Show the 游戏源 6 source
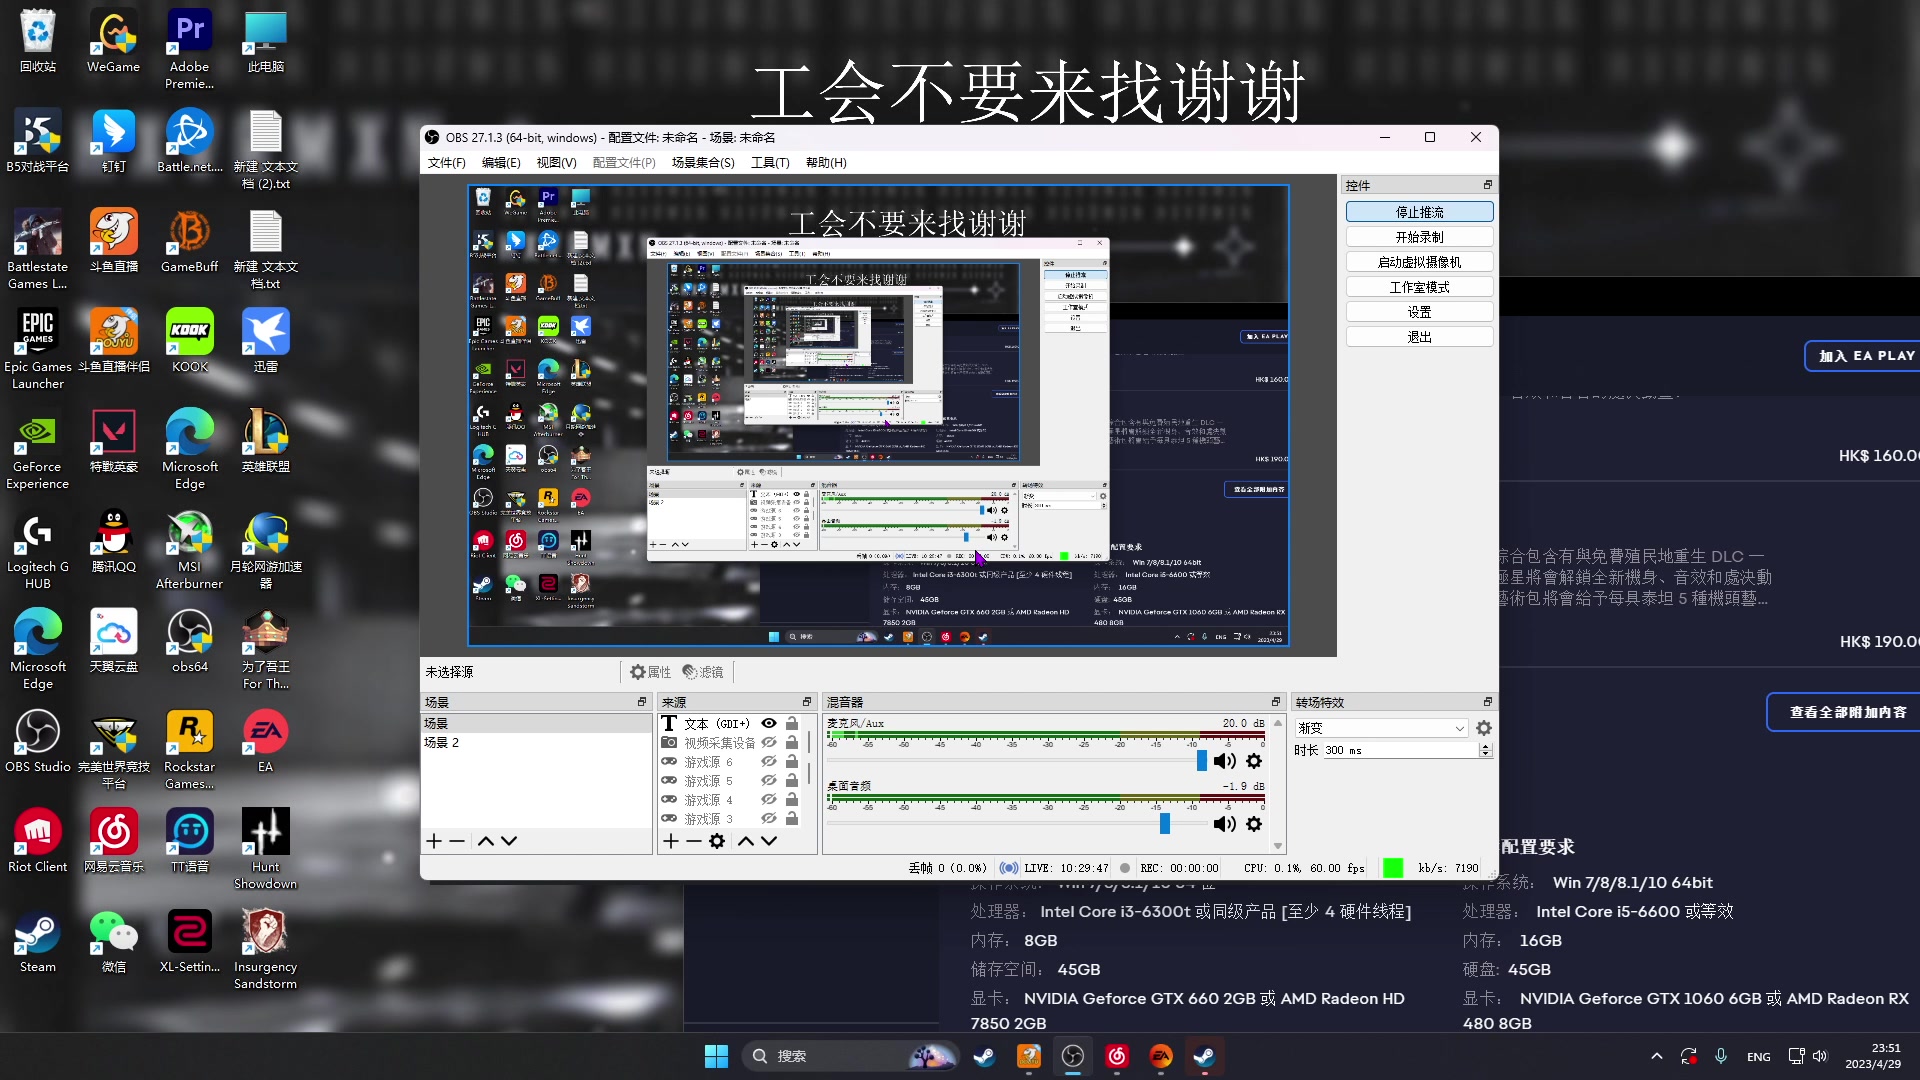1920x1080 pixels. [769, 761]
